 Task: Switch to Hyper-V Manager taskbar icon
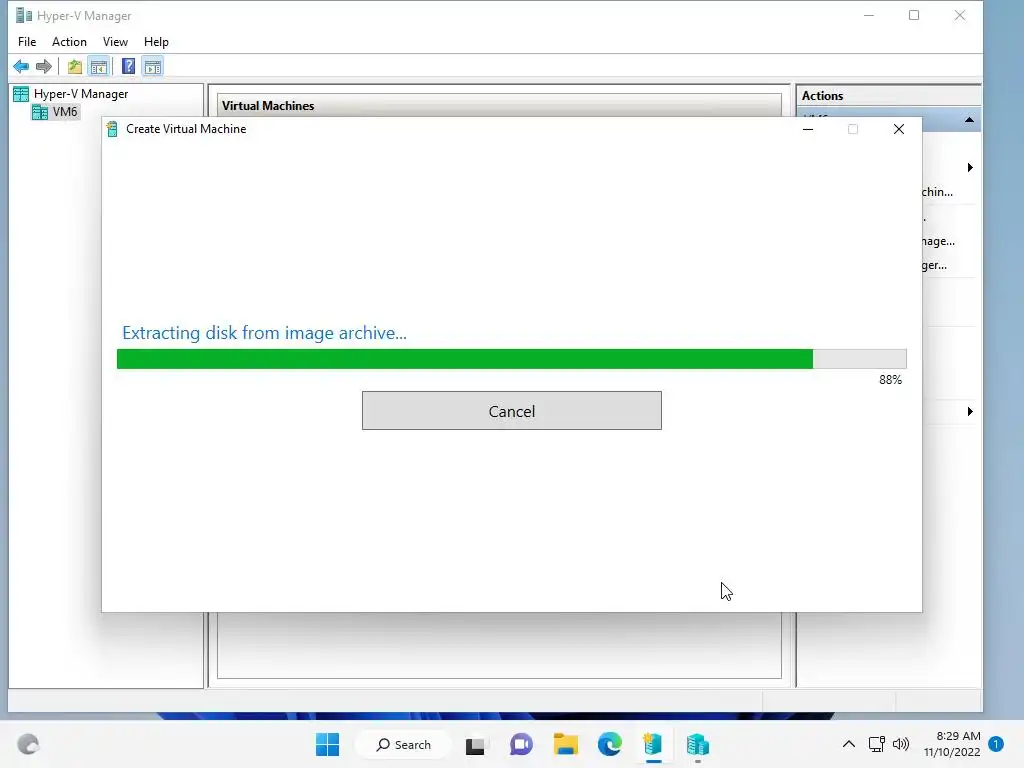click(x=697, y=744)
